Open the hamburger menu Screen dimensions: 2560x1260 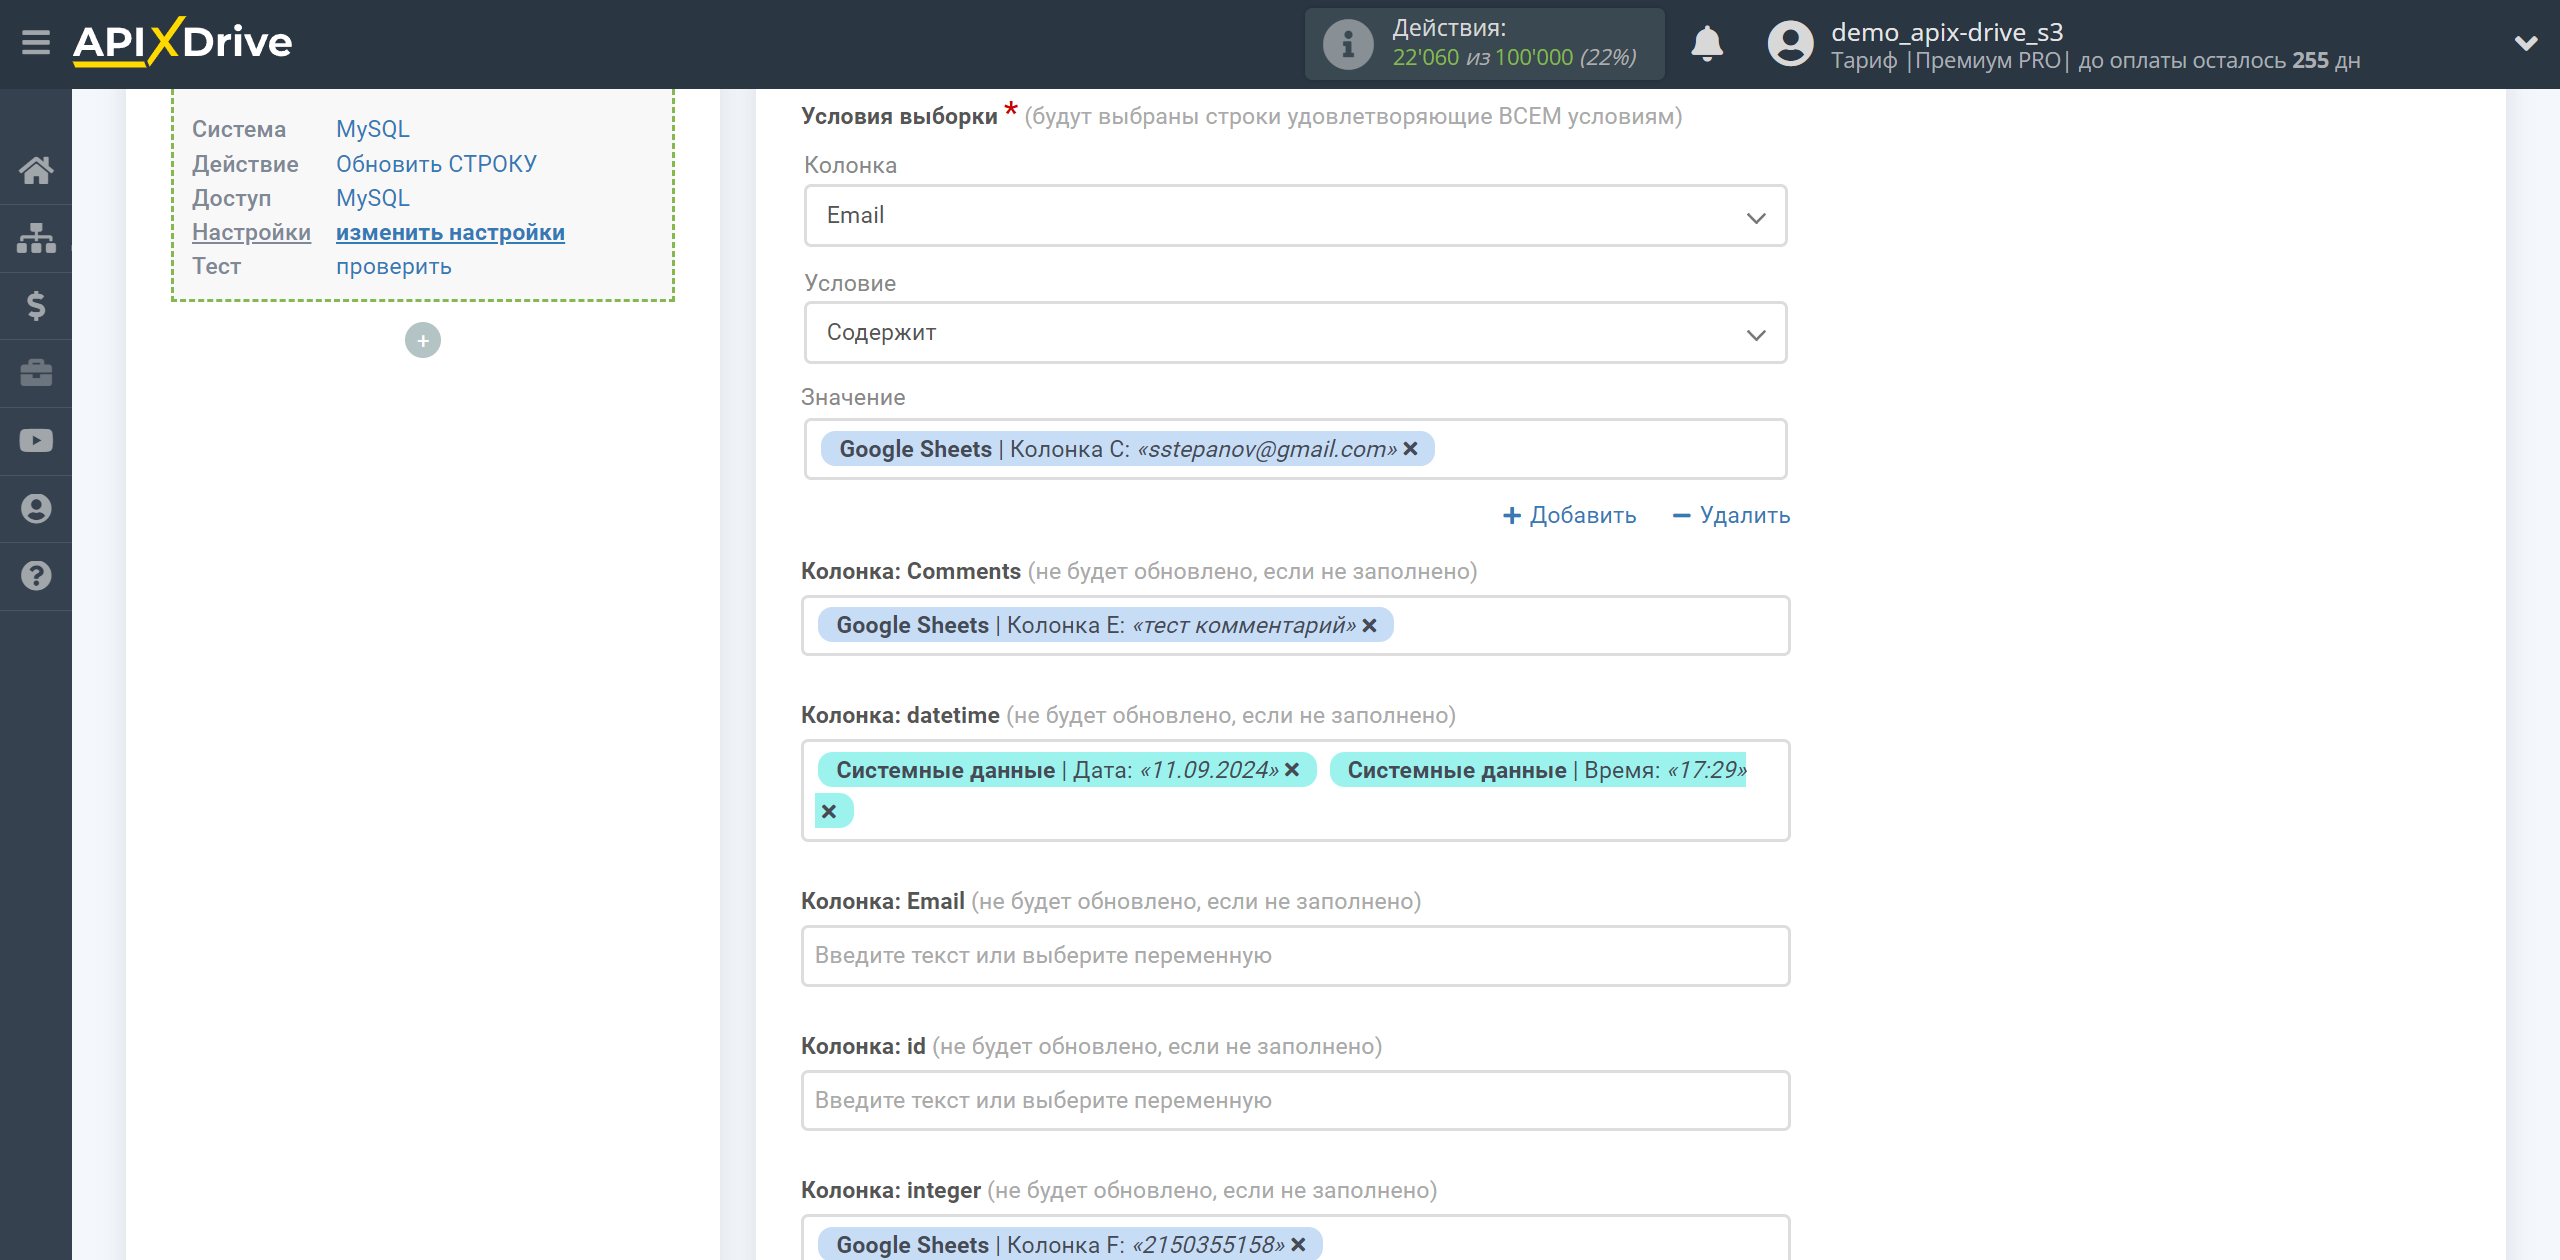pos(36,43)
